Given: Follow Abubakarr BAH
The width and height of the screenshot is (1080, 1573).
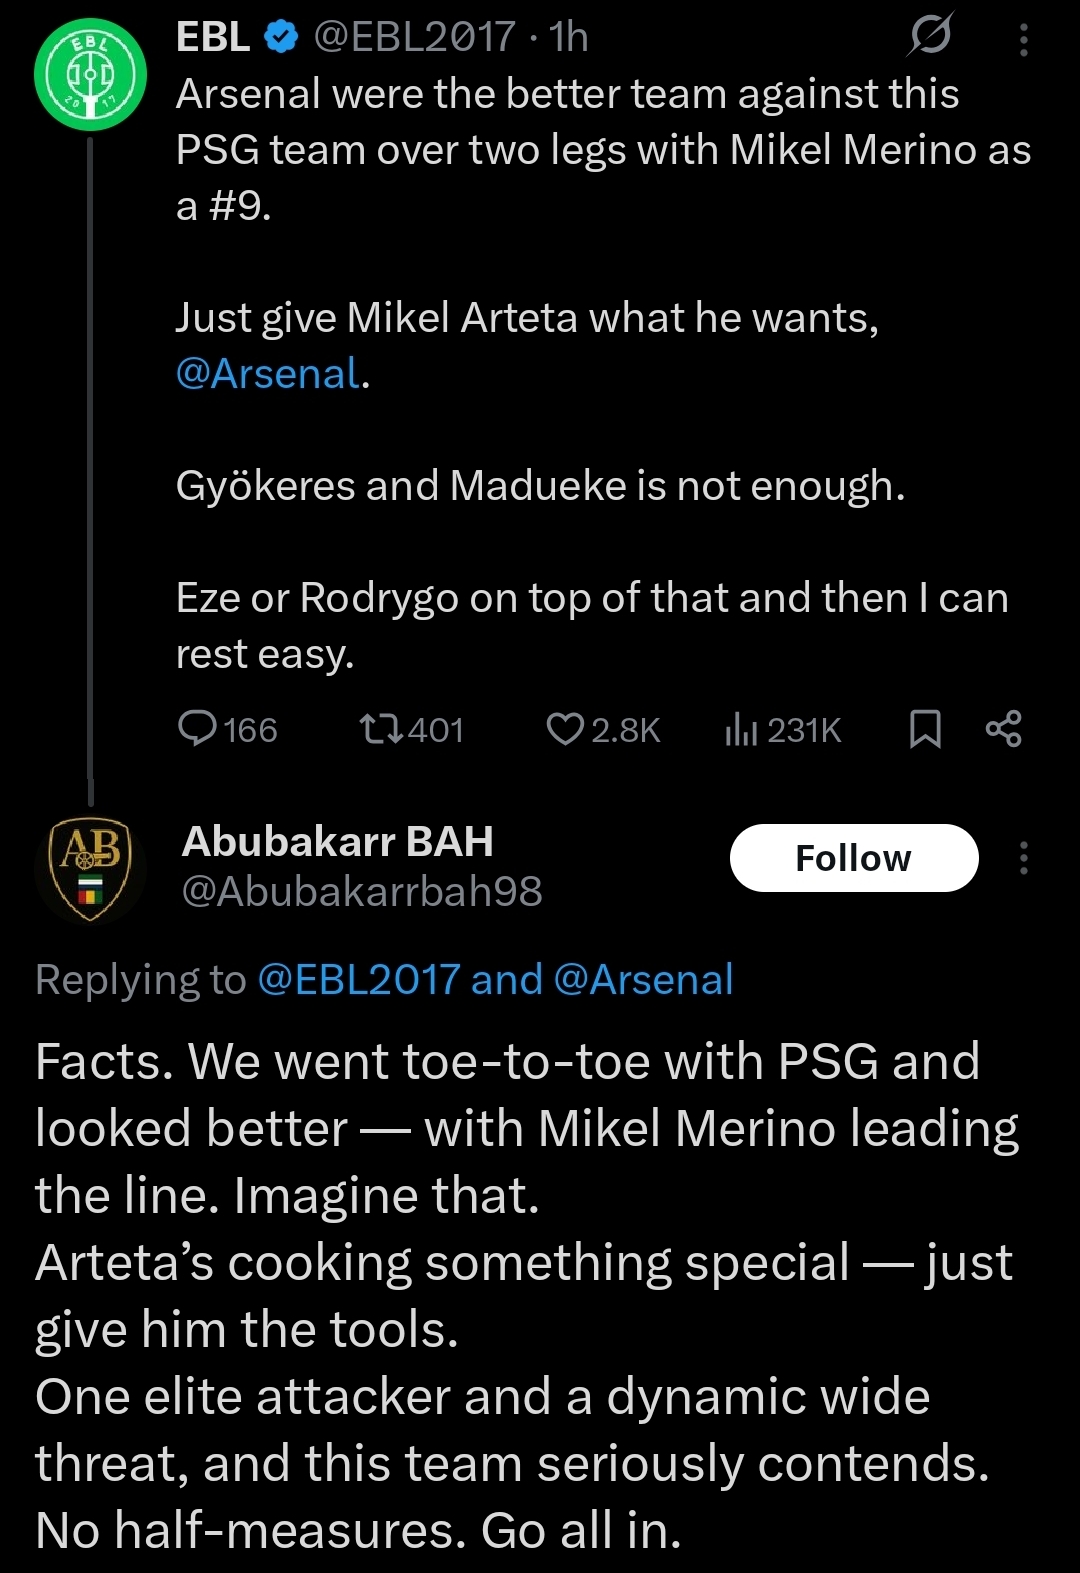Looking at the screenshot, I should point(854,858).
